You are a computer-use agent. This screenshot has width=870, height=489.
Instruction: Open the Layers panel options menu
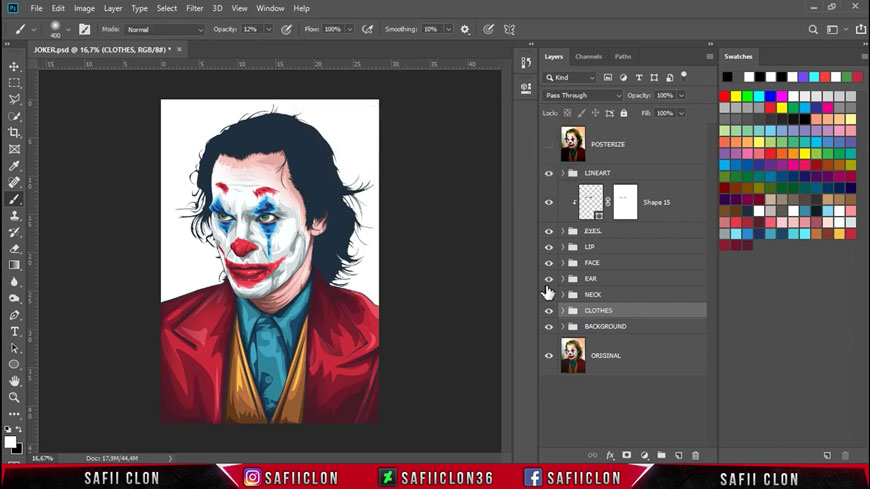coord(710,57)
